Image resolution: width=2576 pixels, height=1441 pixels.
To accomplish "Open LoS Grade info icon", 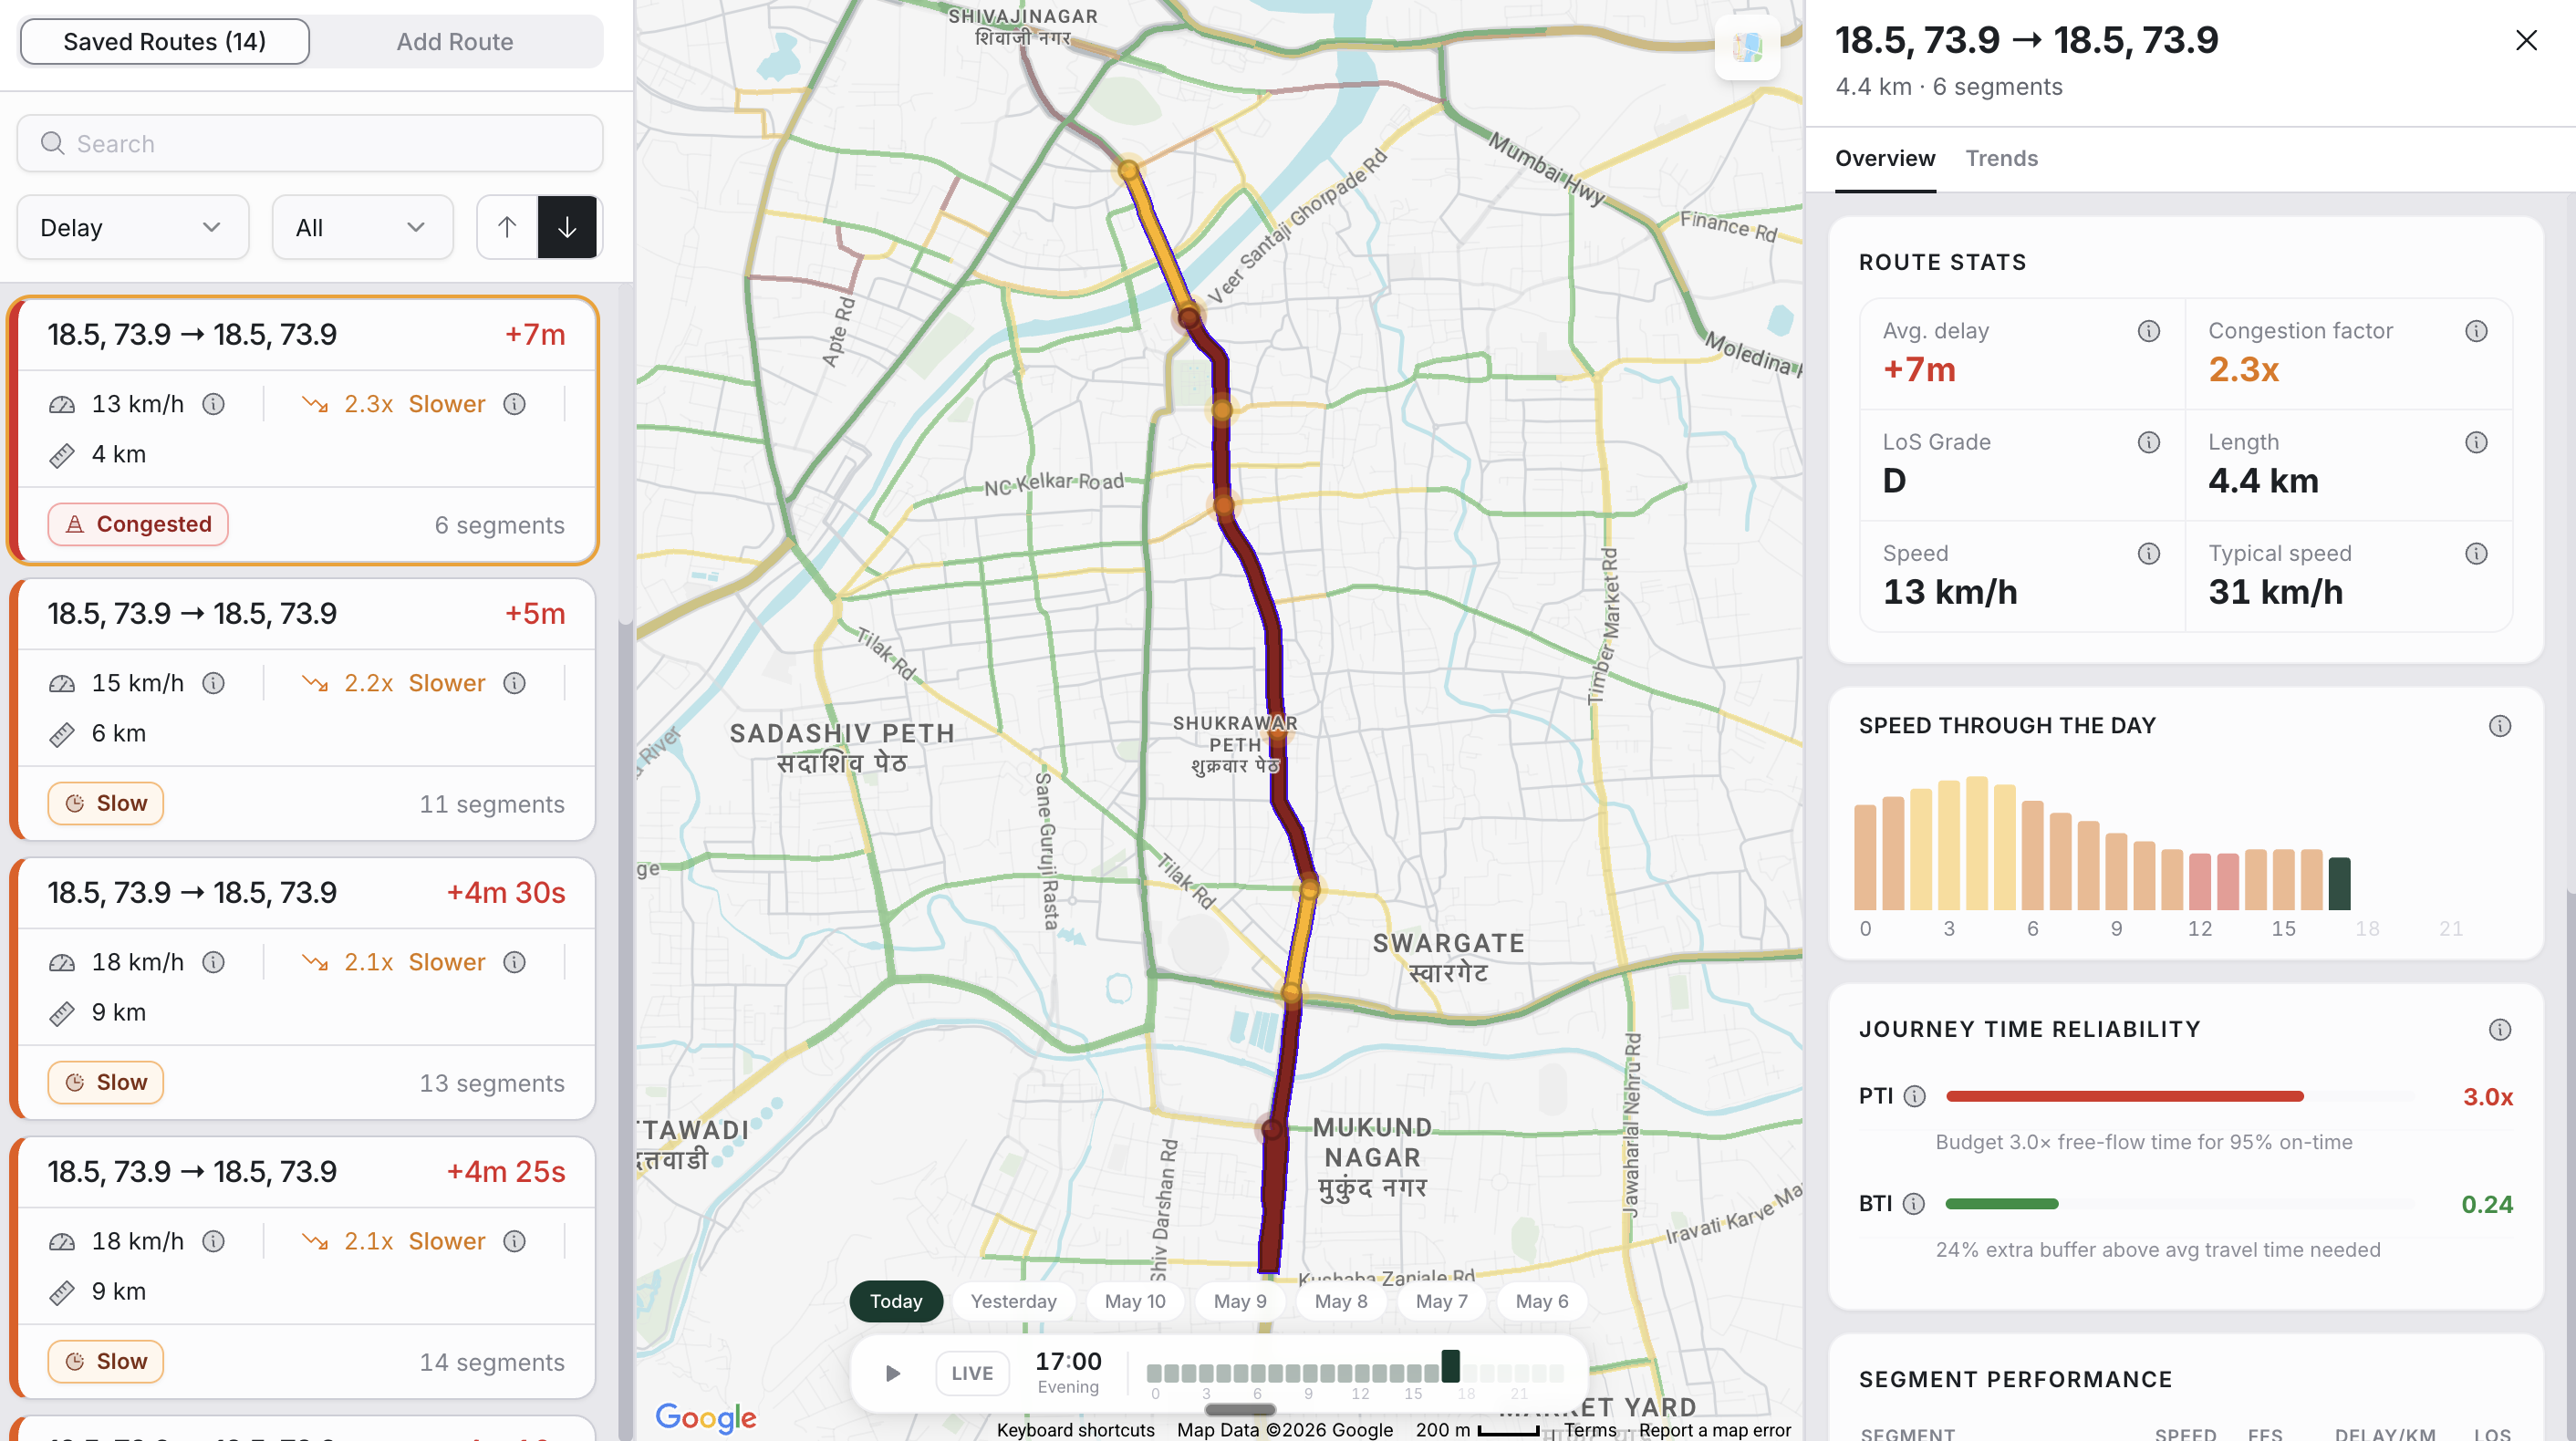I will point(2148,442).
